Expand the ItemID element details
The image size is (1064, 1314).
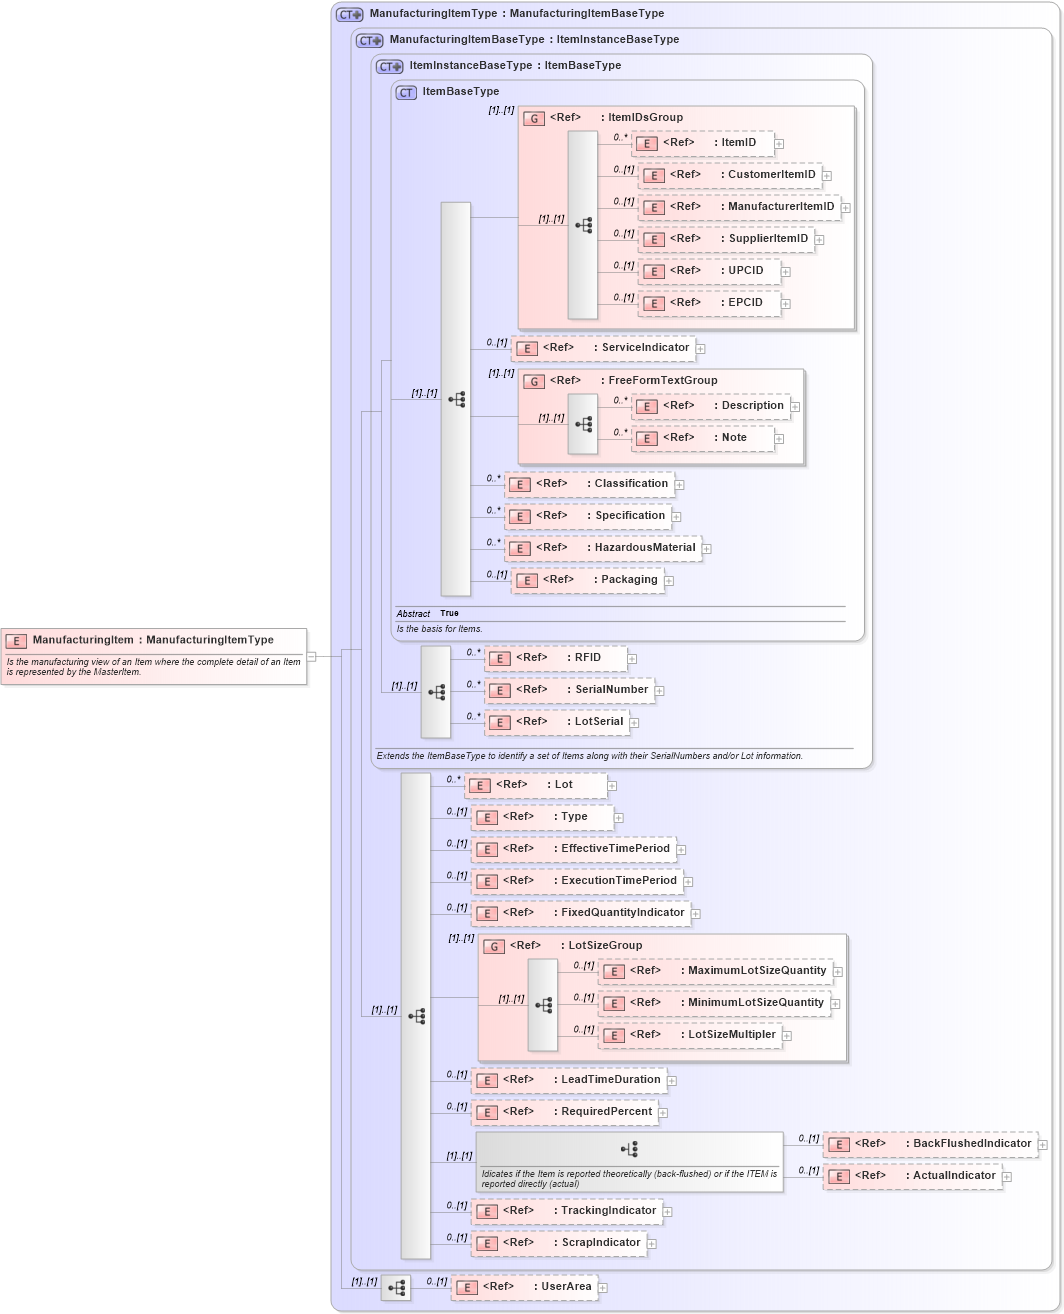pyautogui.click(x=779, y=143)
